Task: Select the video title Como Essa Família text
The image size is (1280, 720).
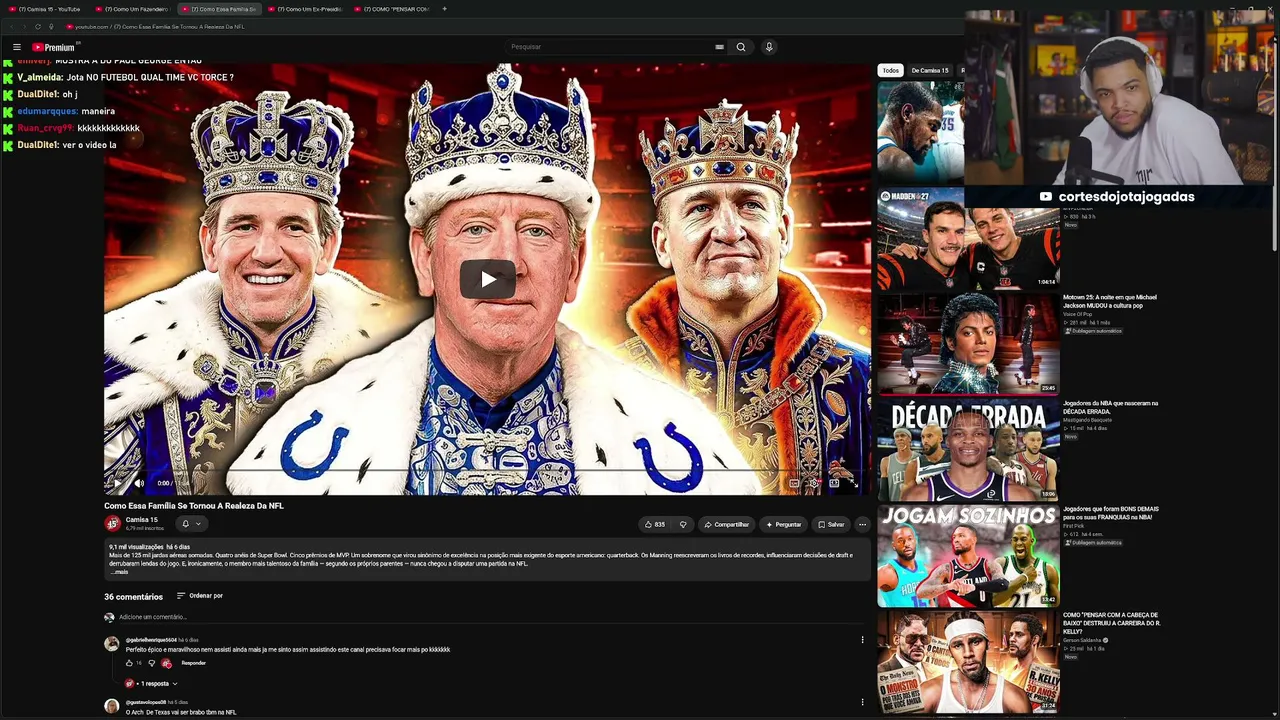Action: pyautogui.click(x=194, y=506)
